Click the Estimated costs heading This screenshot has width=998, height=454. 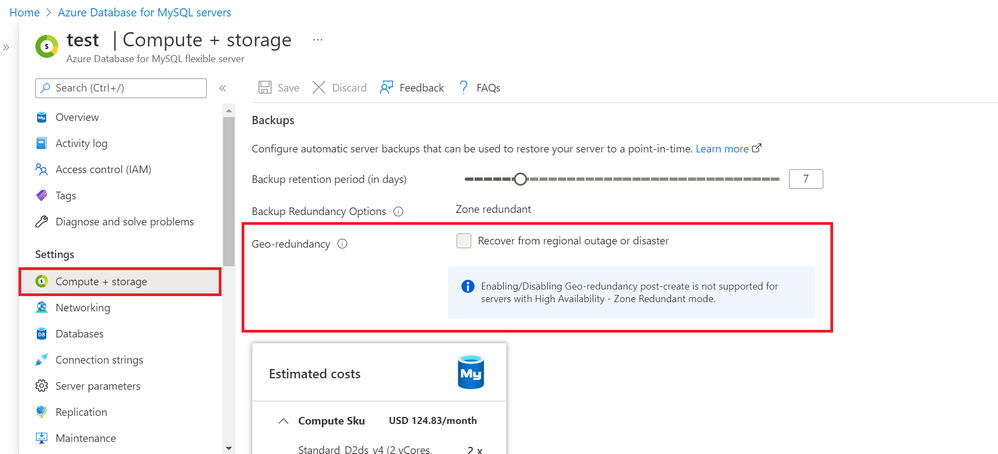[x=314, y=374]
